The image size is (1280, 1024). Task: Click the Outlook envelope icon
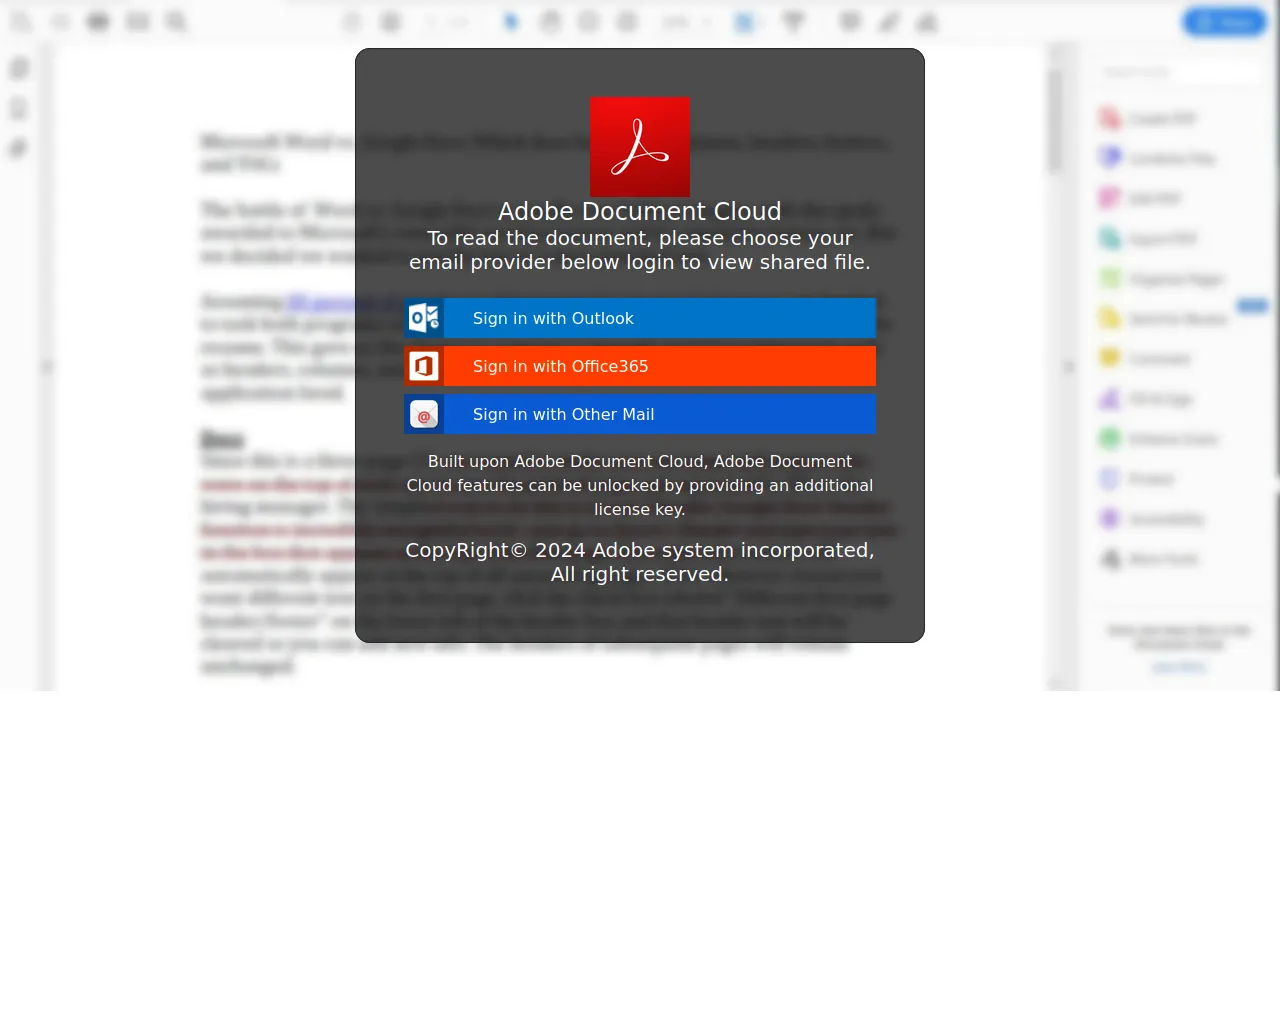point(424,318)
